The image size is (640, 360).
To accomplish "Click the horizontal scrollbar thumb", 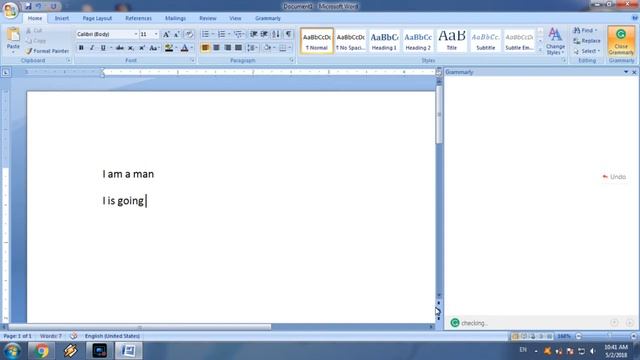I will pos(140,327).
